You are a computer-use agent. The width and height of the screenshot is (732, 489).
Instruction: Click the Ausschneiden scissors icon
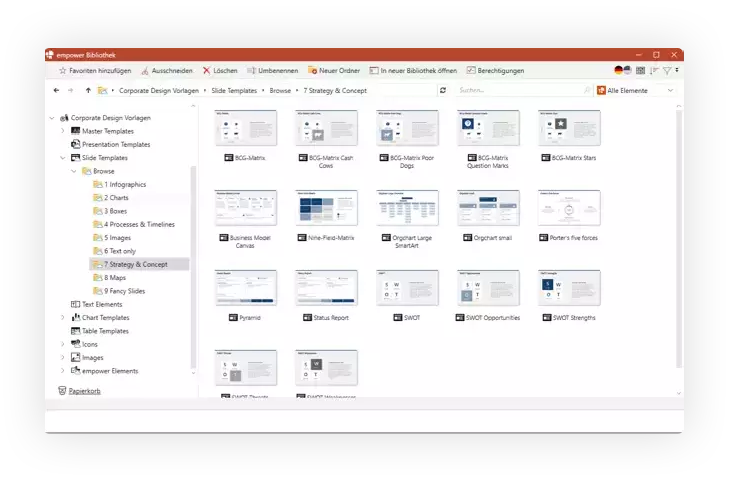(x=145, y=71)
